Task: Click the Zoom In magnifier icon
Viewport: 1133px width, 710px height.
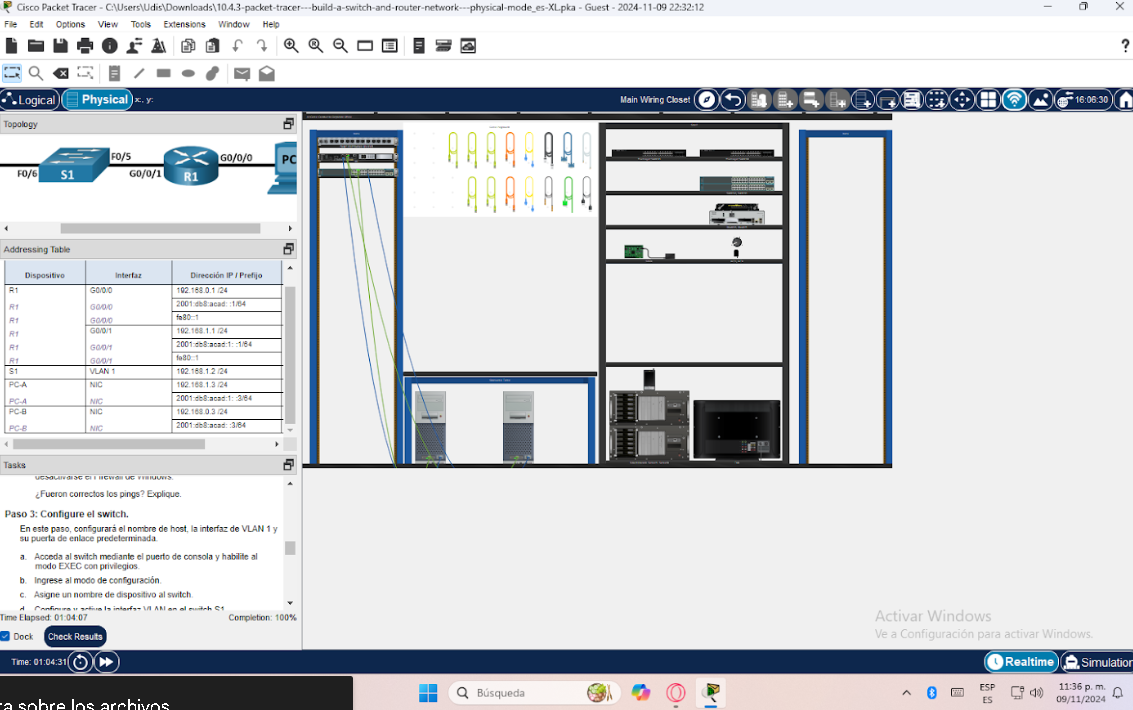Action: [291, 46]
